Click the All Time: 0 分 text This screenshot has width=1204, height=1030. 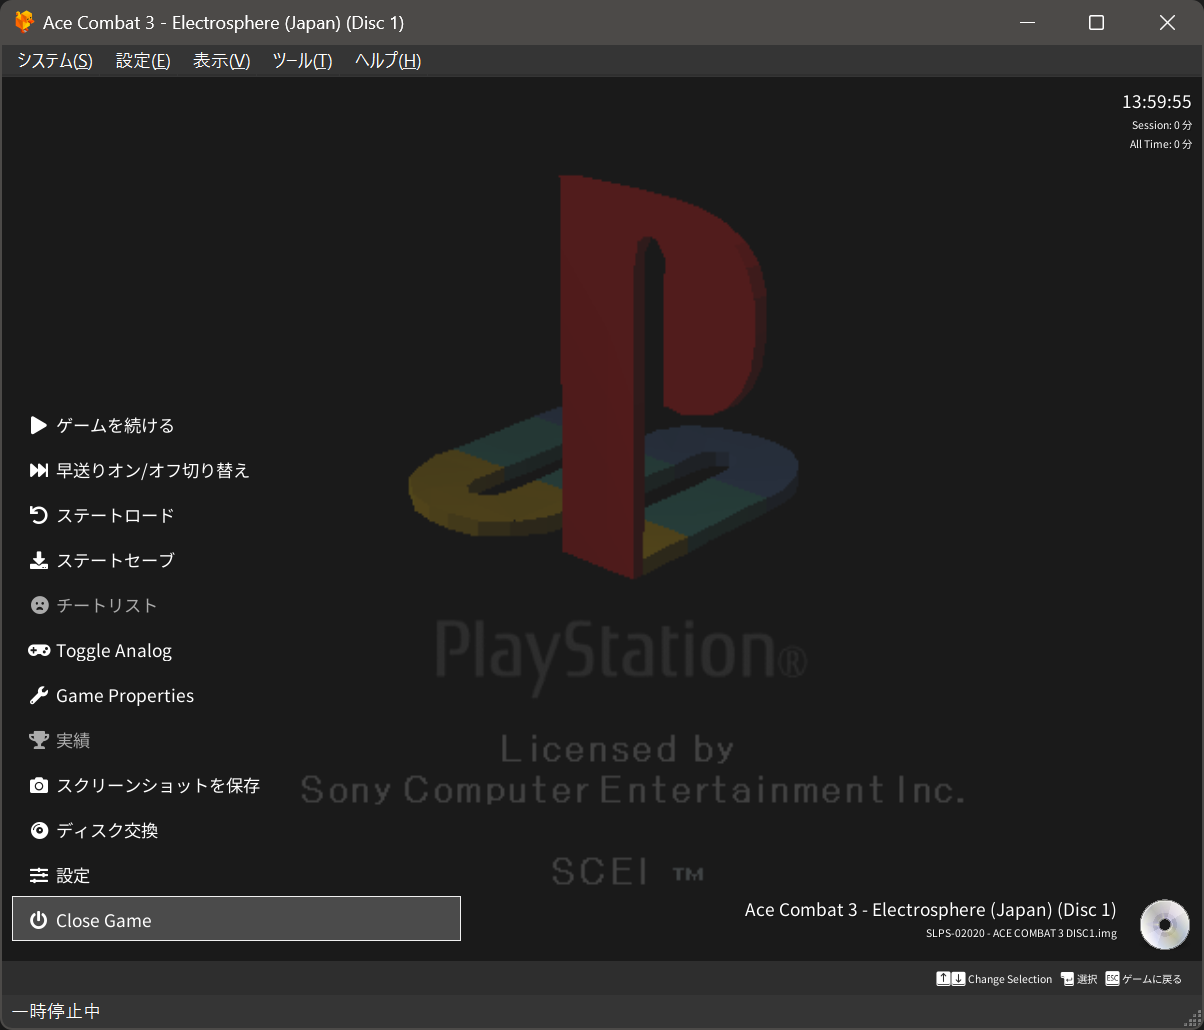[x=1161, y=144]
